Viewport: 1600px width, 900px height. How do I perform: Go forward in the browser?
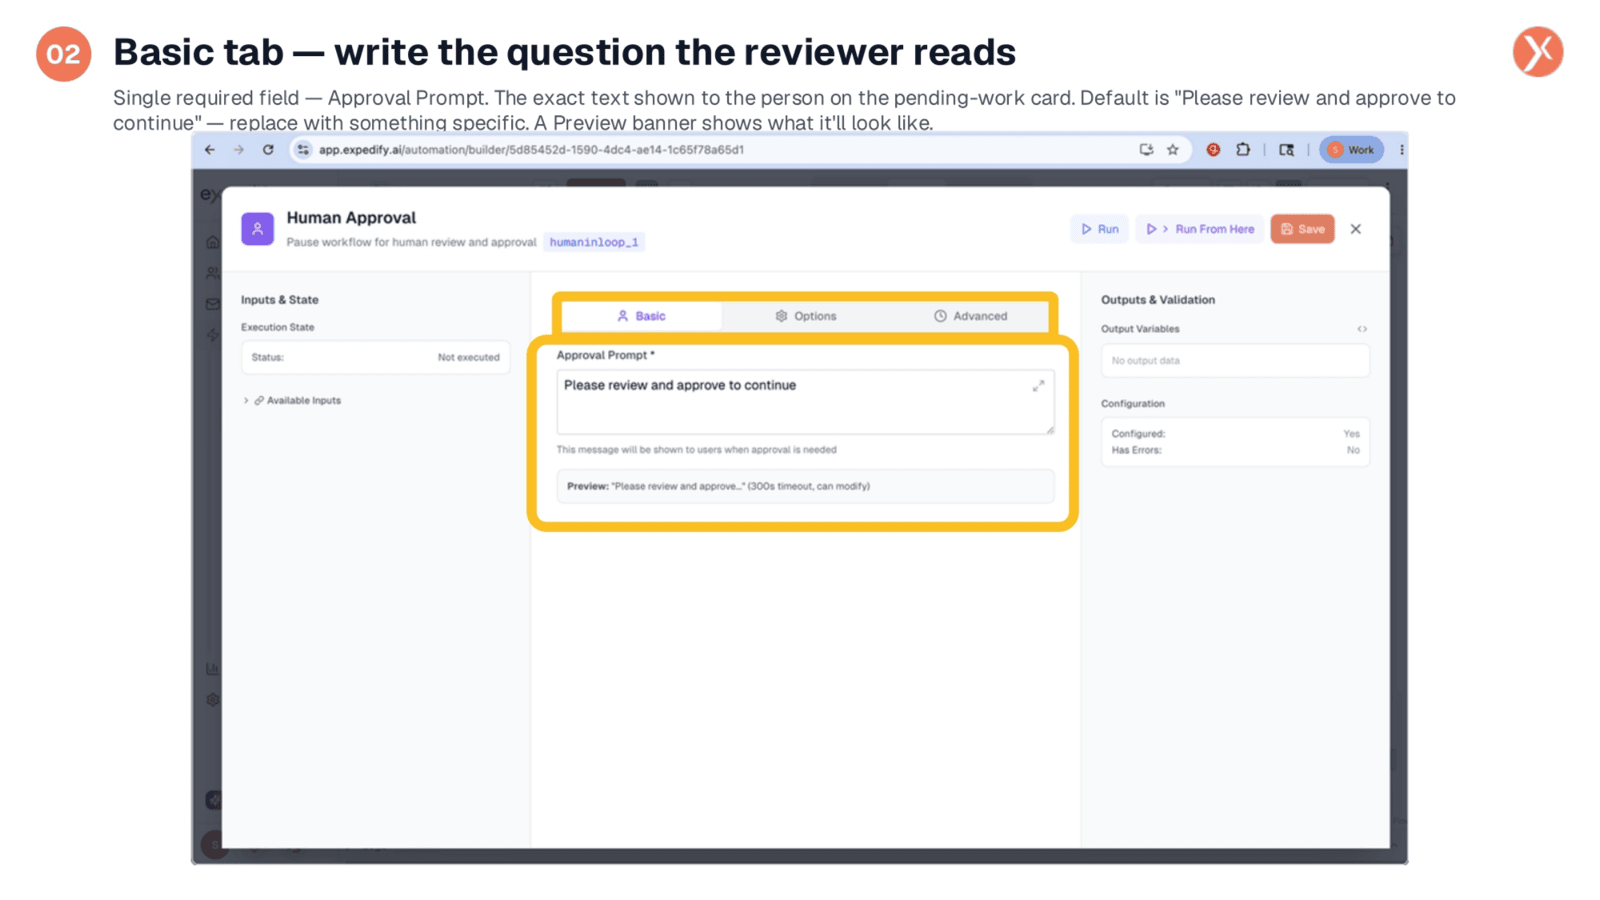tap(239, 150)
